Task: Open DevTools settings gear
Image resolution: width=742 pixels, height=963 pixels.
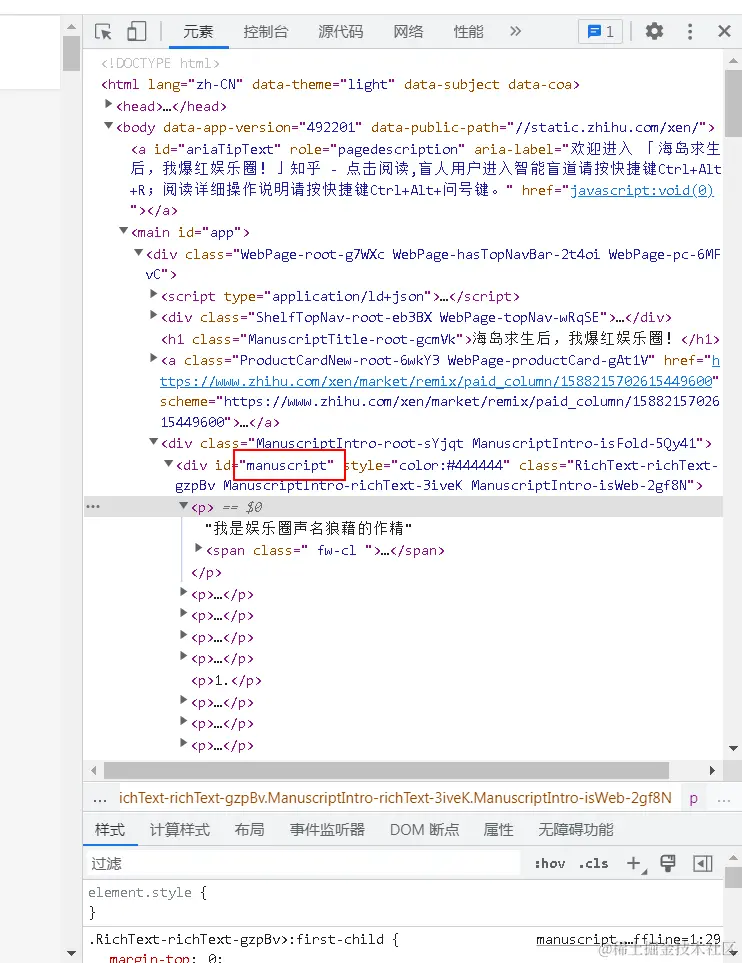Action: (x=654, y=31)
